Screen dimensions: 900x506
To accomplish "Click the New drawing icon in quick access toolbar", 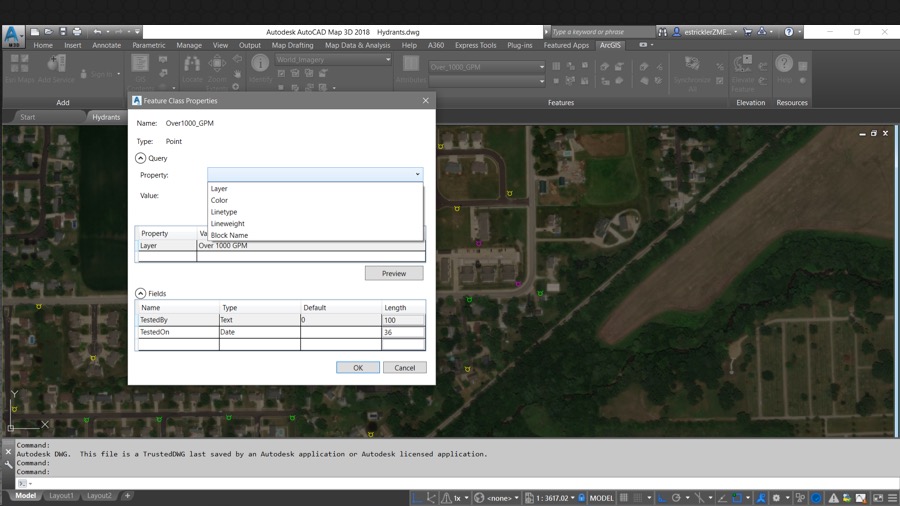I will point(34,32).
